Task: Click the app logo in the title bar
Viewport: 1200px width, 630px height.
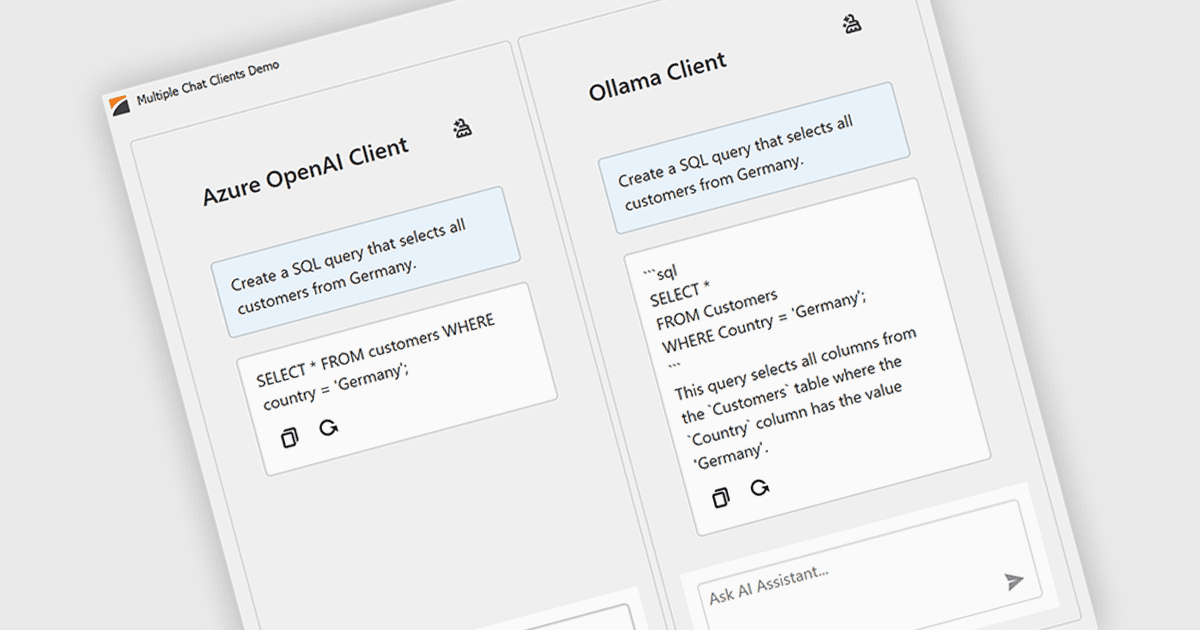Action: [x=120, y=104]
